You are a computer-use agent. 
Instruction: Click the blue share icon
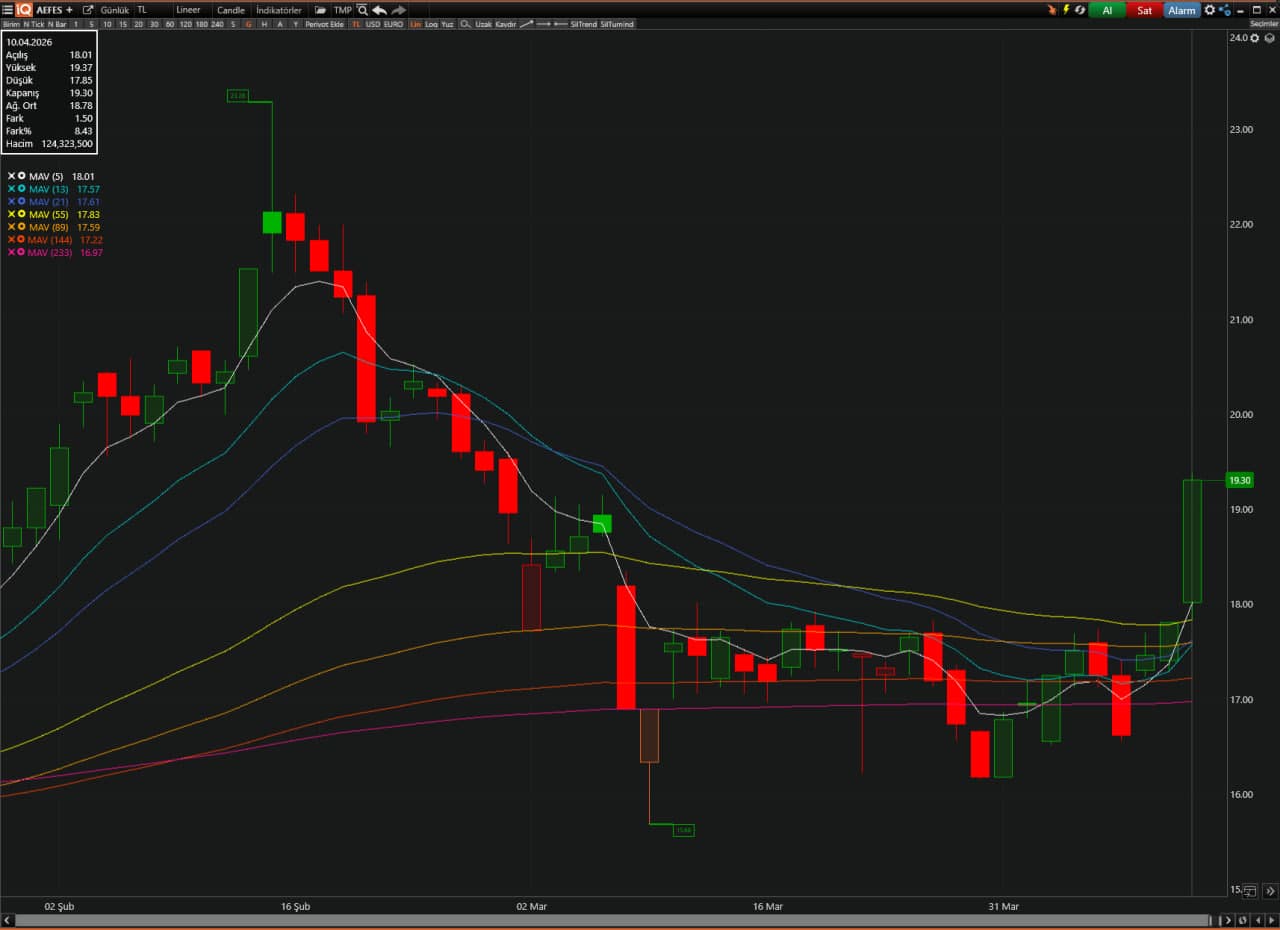coord(1224,10)
